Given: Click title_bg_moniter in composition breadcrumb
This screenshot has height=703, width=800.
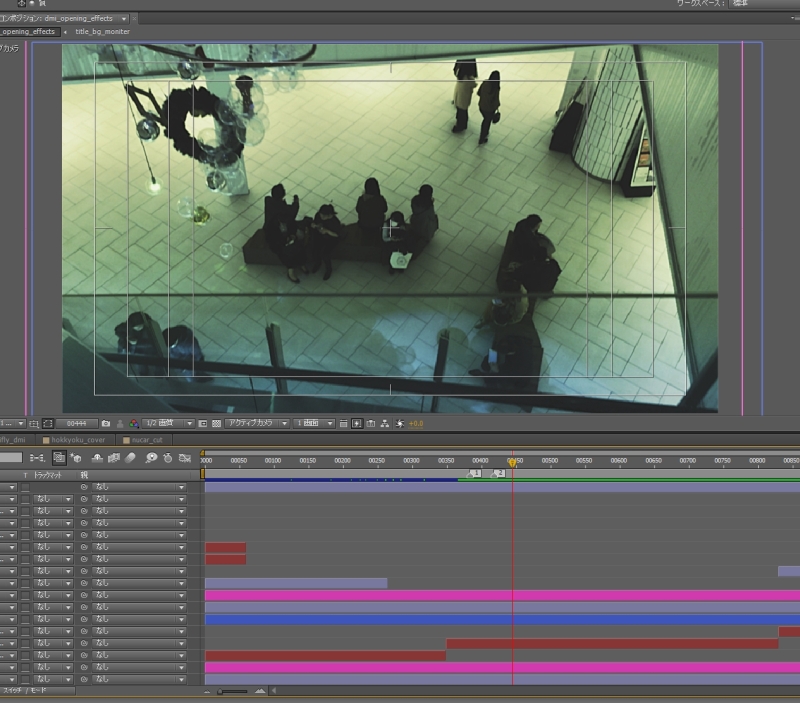Looking at the screenshot, I should tap(102, 32).
